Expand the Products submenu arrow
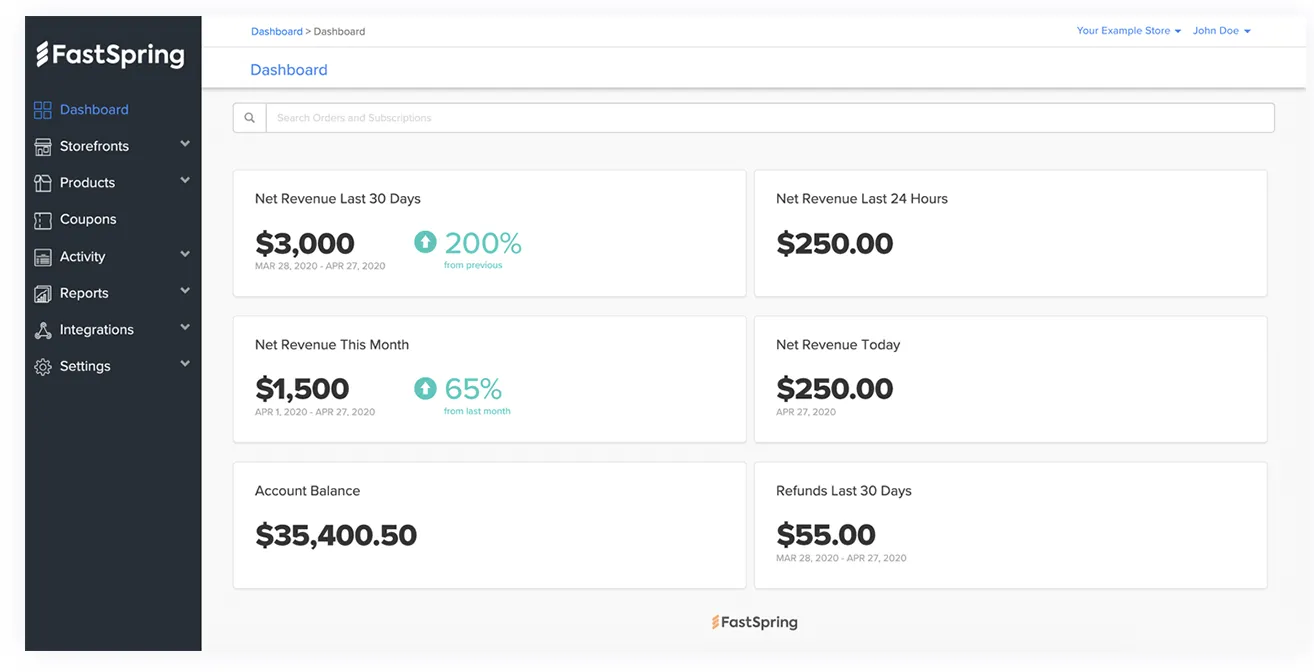Viewport: 1314px width, 672px height. [185, 181]
